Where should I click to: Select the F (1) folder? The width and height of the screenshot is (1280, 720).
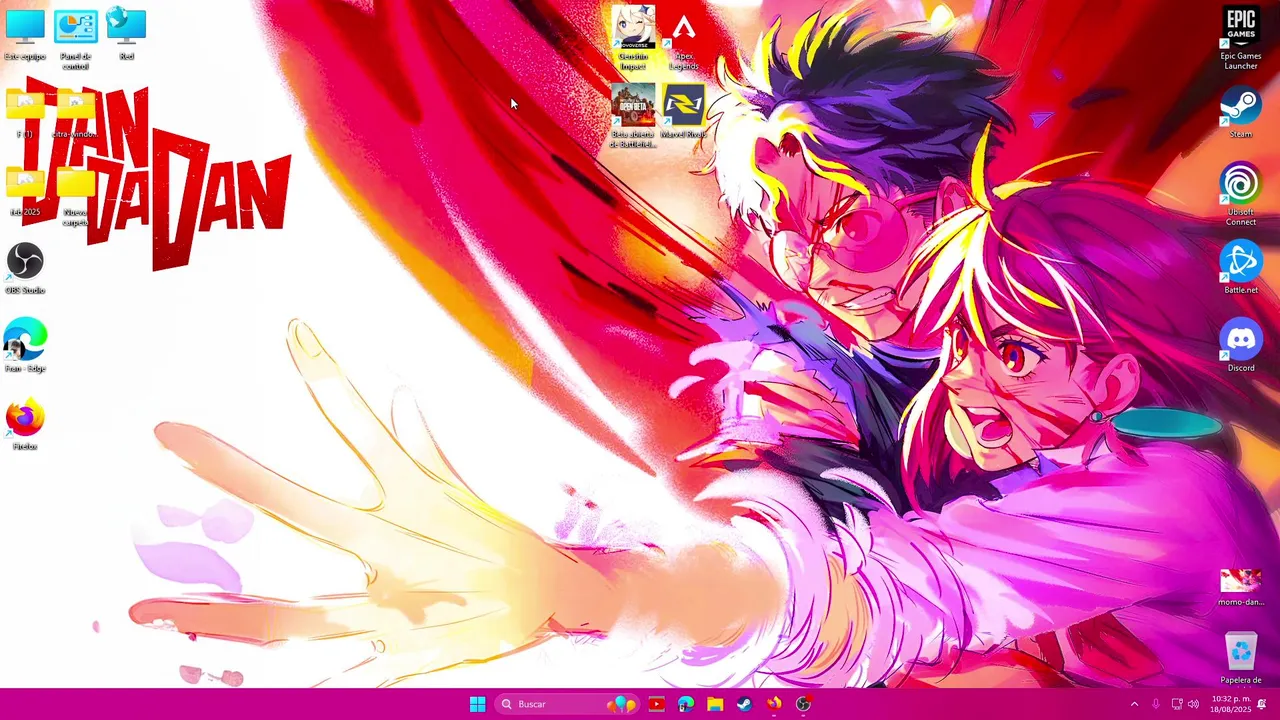pos(25,113)
